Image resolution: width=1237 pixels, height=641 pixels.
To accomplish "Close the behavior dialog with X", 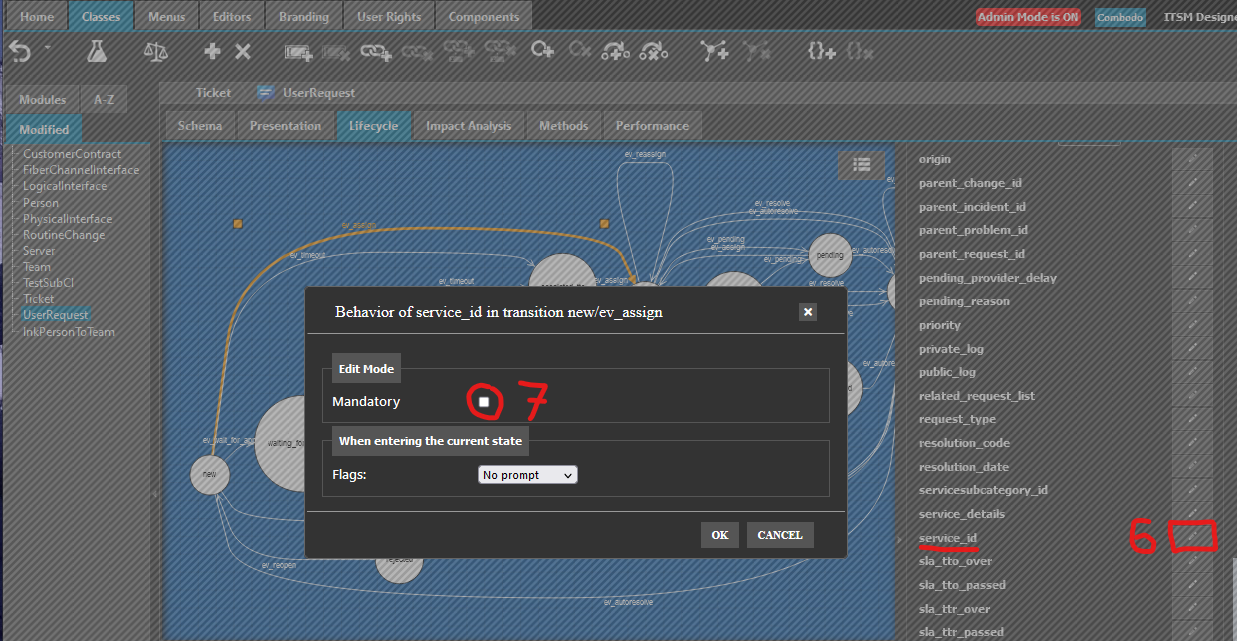I will [x=808, y=312].
